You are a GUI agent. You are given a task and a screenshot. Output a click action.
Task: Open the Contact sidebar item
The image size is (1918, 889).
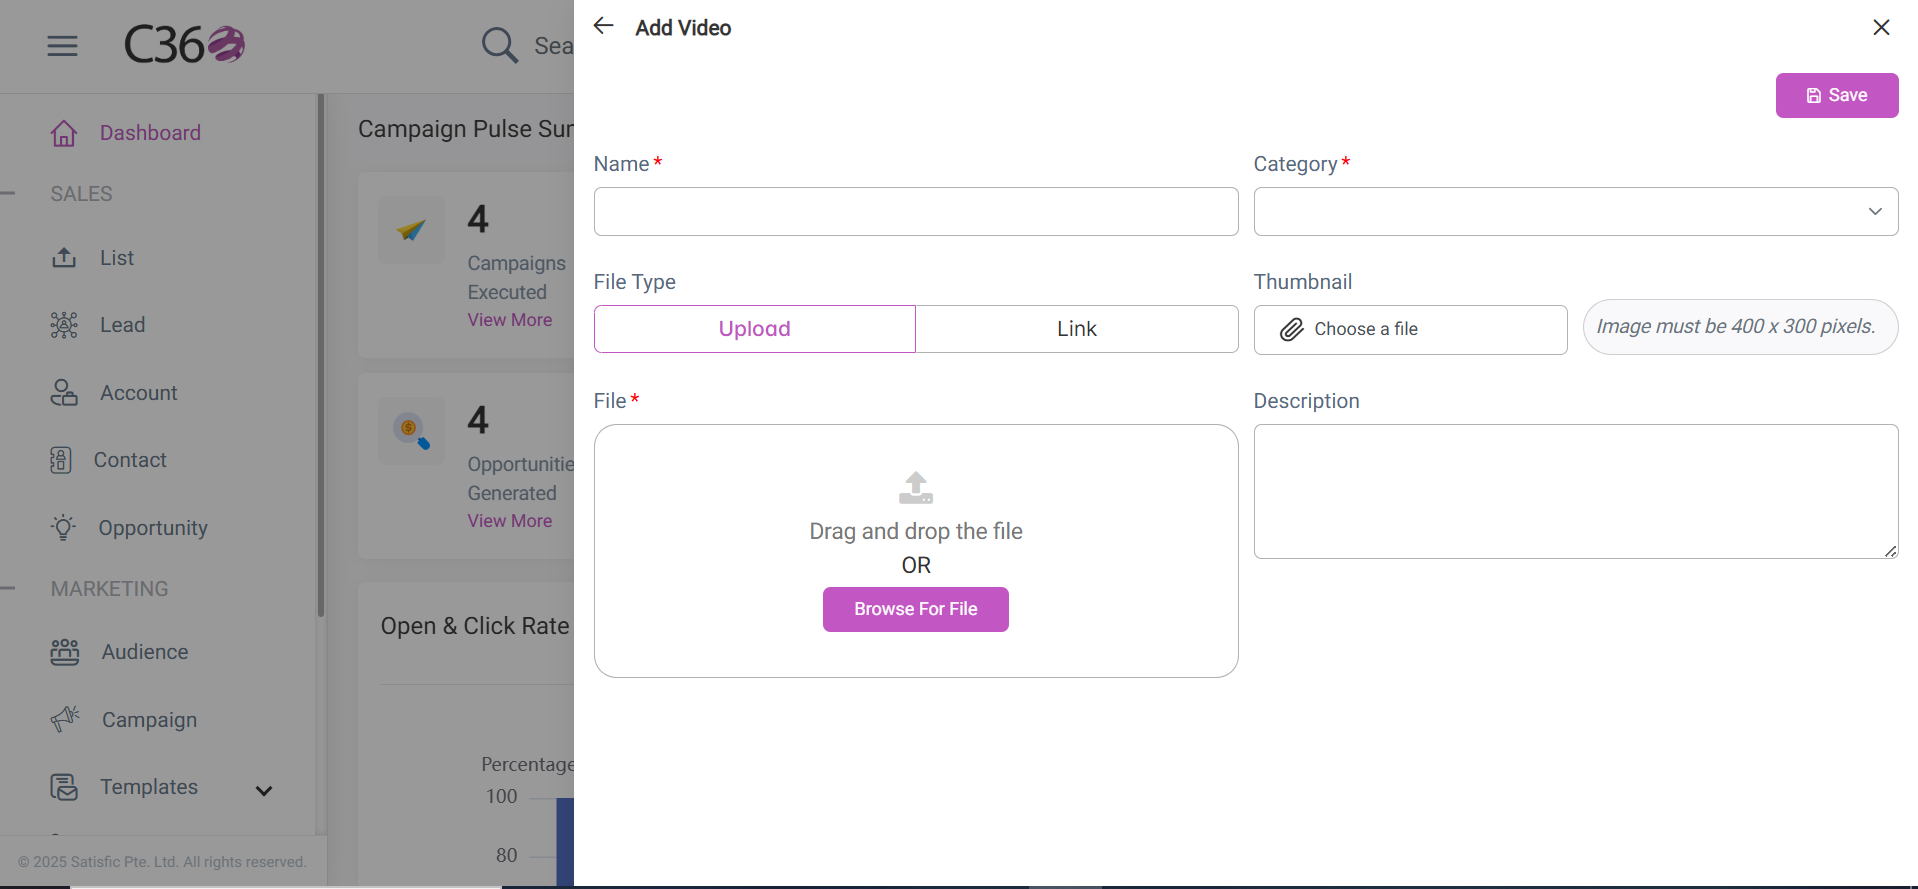[130, 460]
